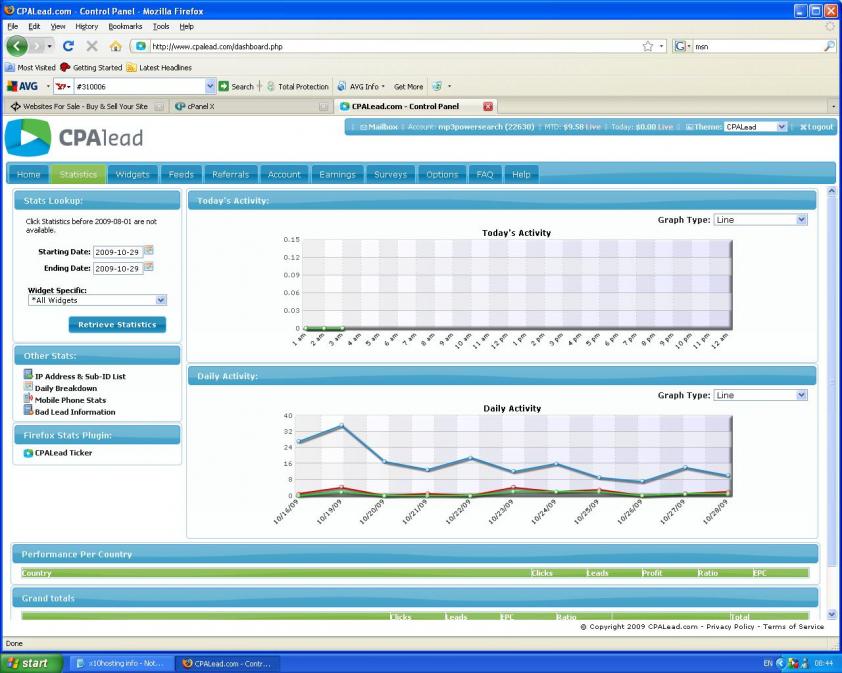Image resolution: width=842 pixels, height=673 pixels.
Task: Open the Starting Date calendar picker
Action: (149, 251)
